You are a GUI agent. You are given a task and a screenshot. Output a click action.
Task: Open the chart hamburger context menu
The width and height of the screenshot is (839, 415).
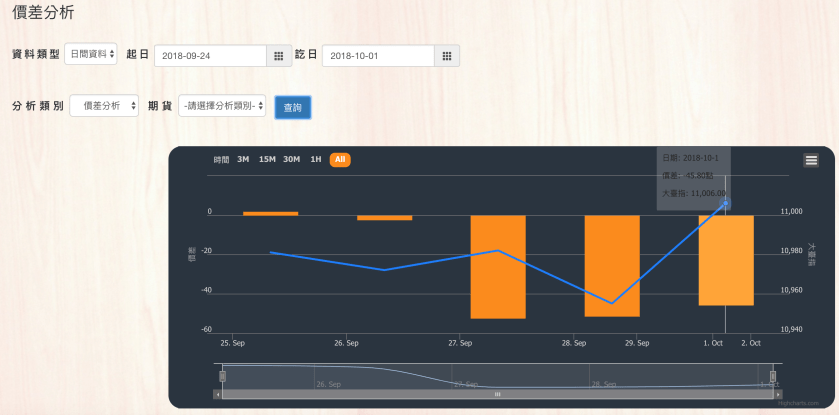point(811,160)
